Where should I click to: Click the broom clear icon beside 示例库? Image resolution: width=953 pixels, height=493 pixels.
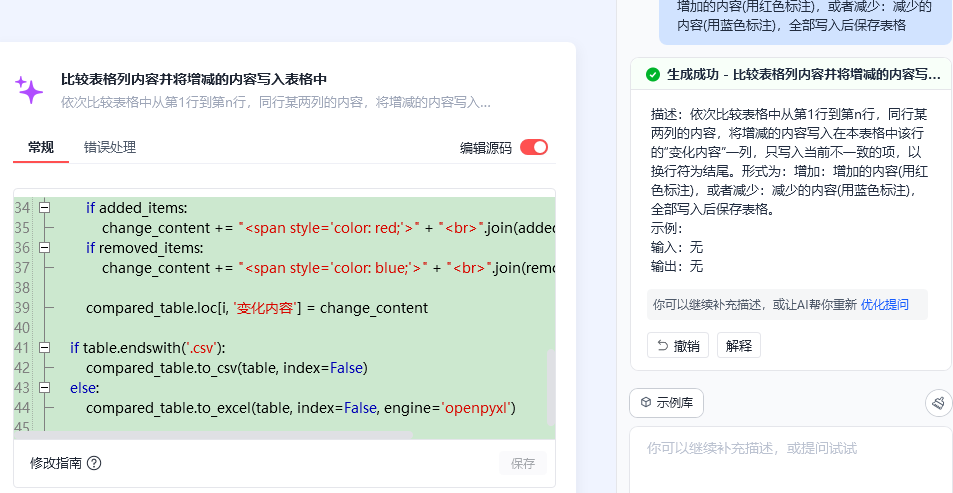pos(938,403)
